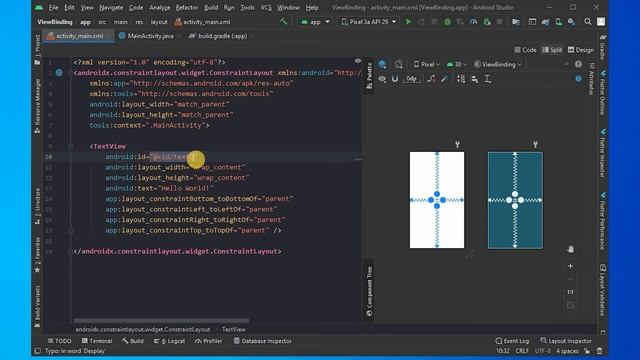Toggle the Component Tree side panel
Image resolution: width=640 pixels, height=360 pixels.
pos(369,291)
